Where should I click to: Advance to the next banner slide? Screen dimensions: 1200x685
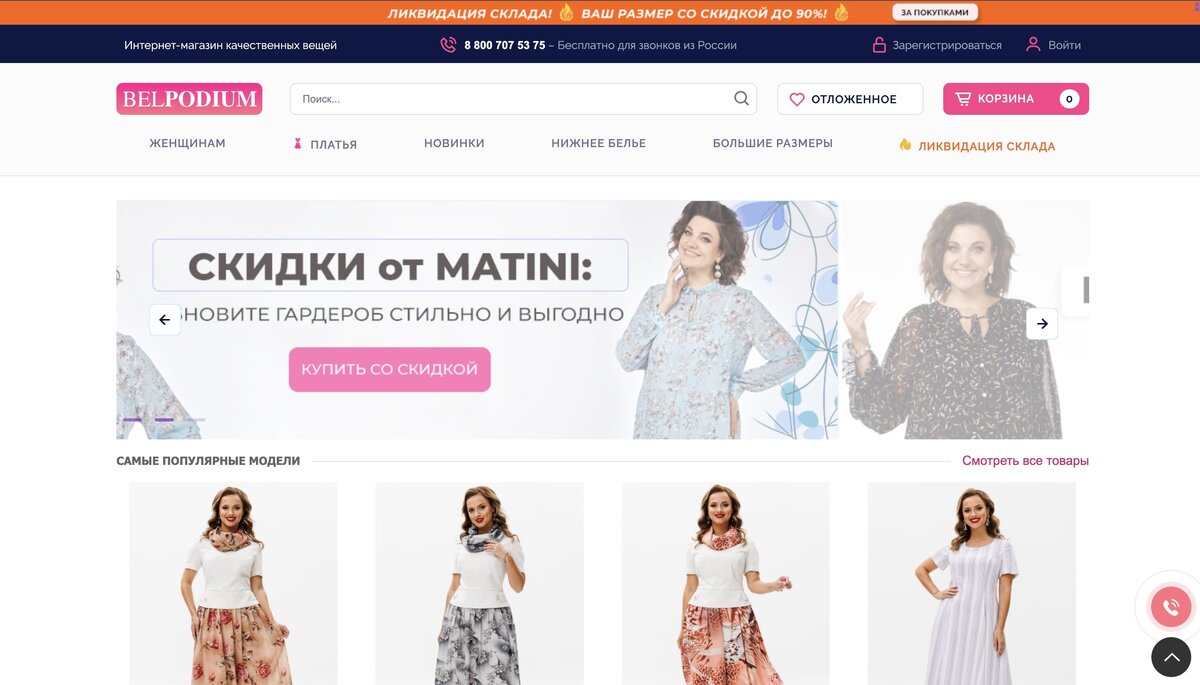(x=1042, y=323)
